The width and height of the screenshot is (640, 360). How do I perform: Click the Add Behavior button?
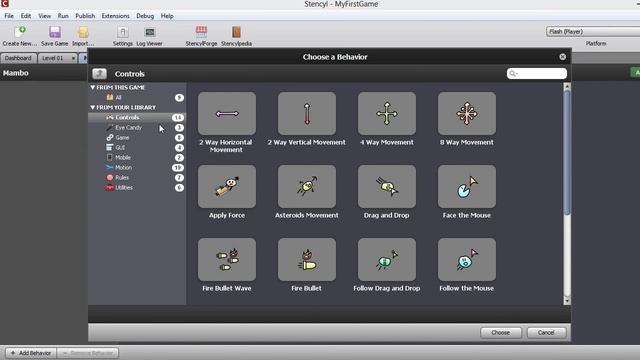[31, 353]
